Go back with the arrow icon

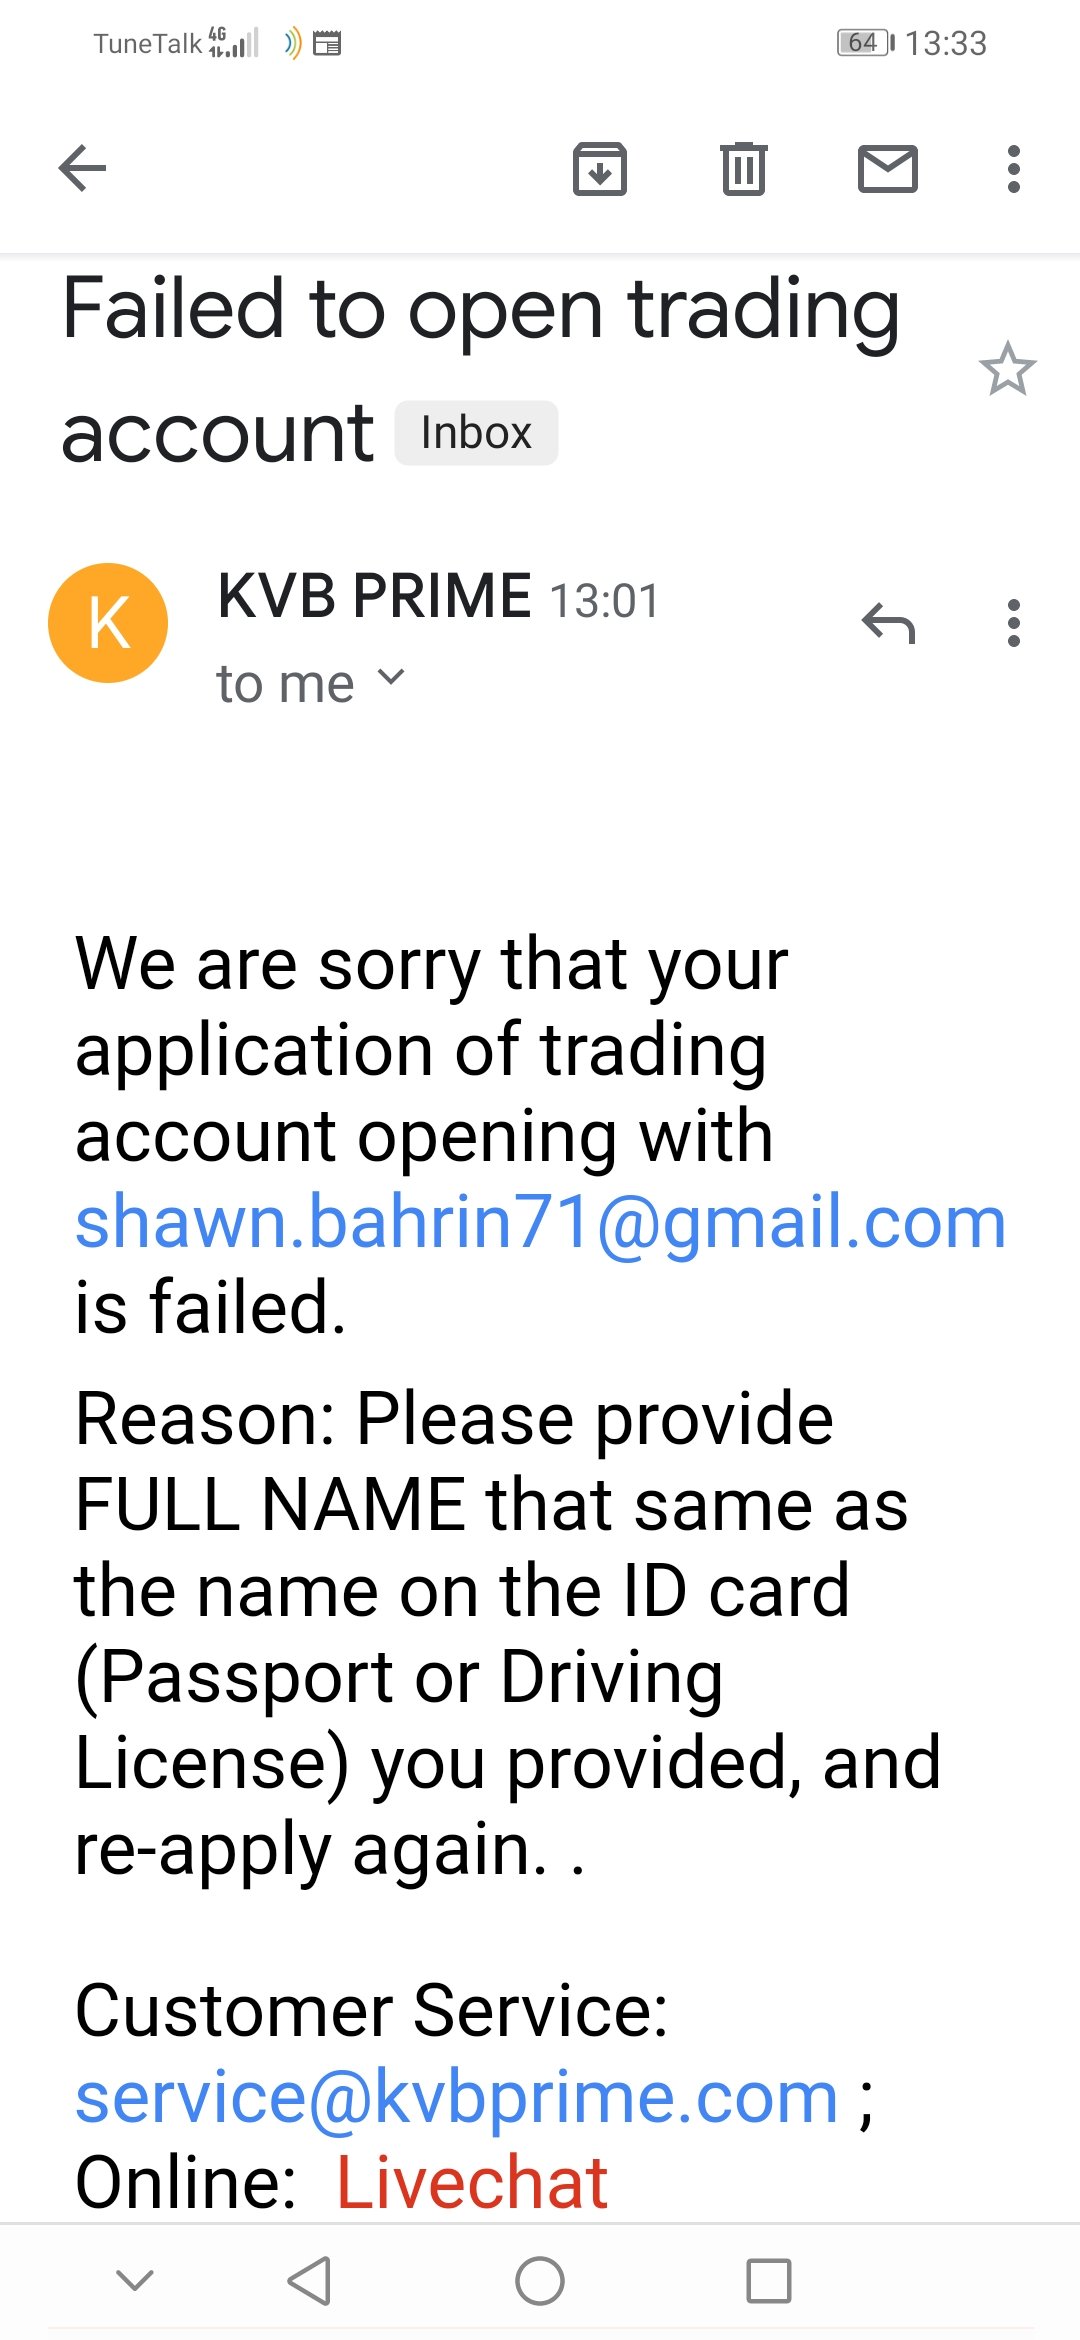[82, 168]
